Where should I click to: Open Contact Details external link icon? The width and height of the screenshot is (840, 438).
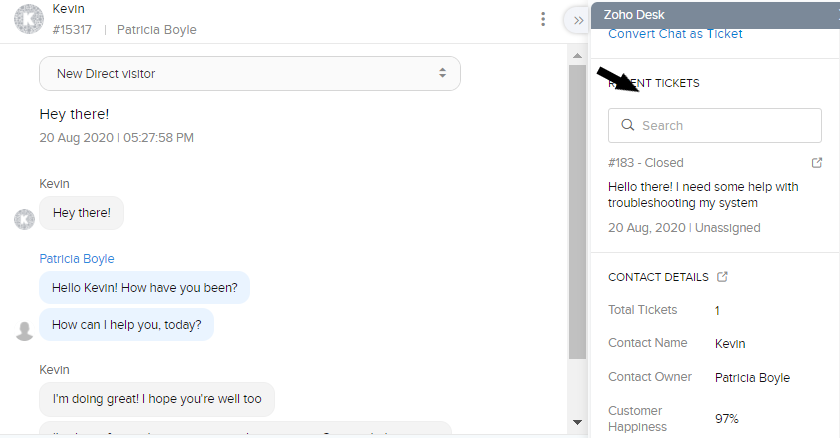(722, 277)
